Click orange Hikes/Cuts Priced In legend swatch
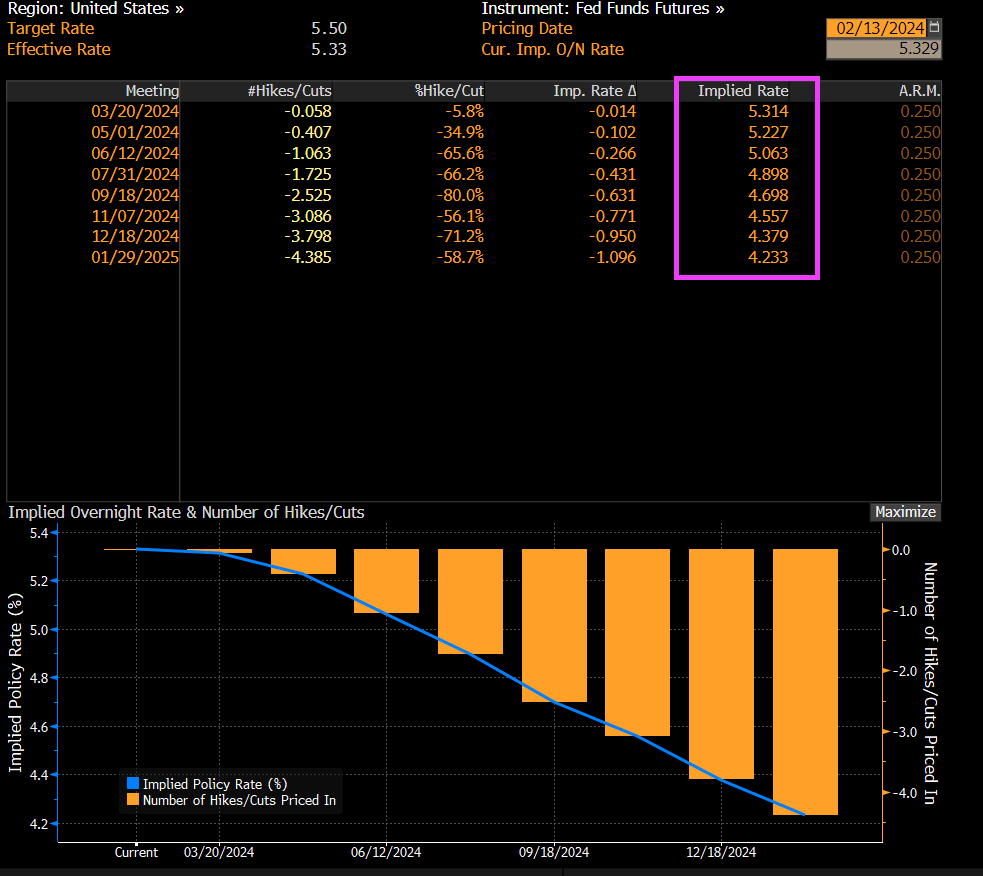The width and height of the screenshot is (983, 876). point(132,800)
